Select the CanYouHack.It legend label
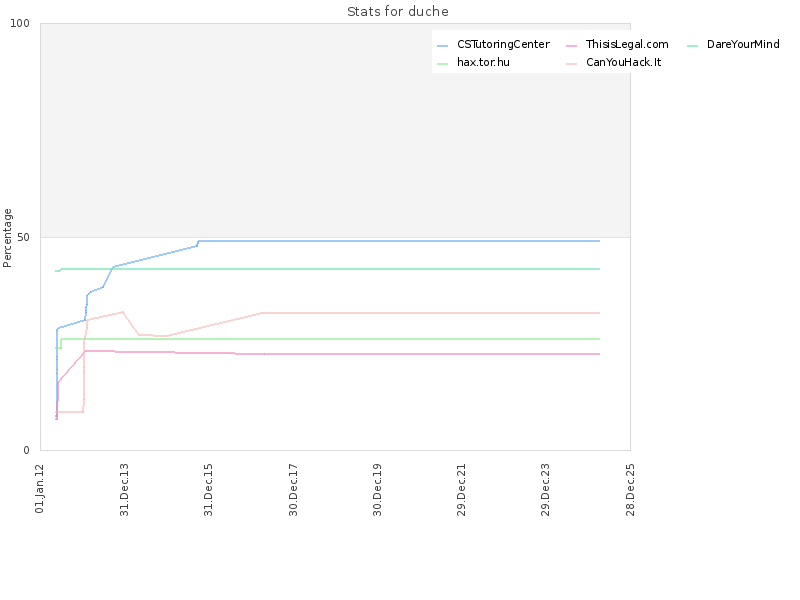Image resolution: width=800 pixels, height=600 pixels. (623, 62)
